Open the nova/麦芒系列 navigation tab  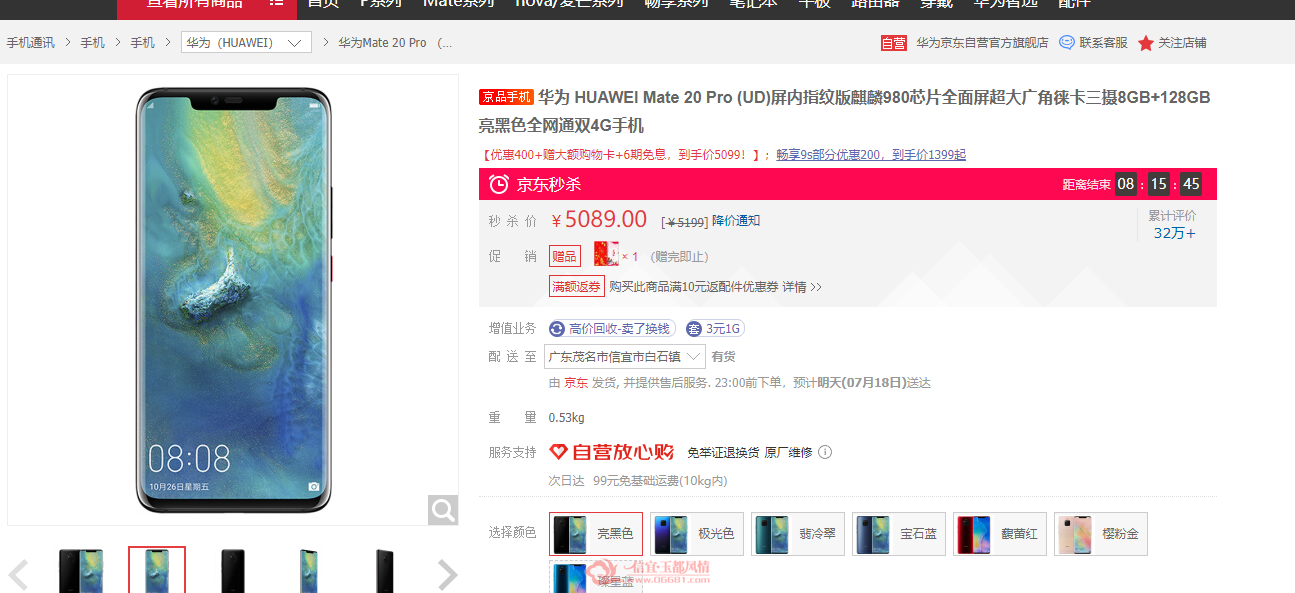(569, 3)
